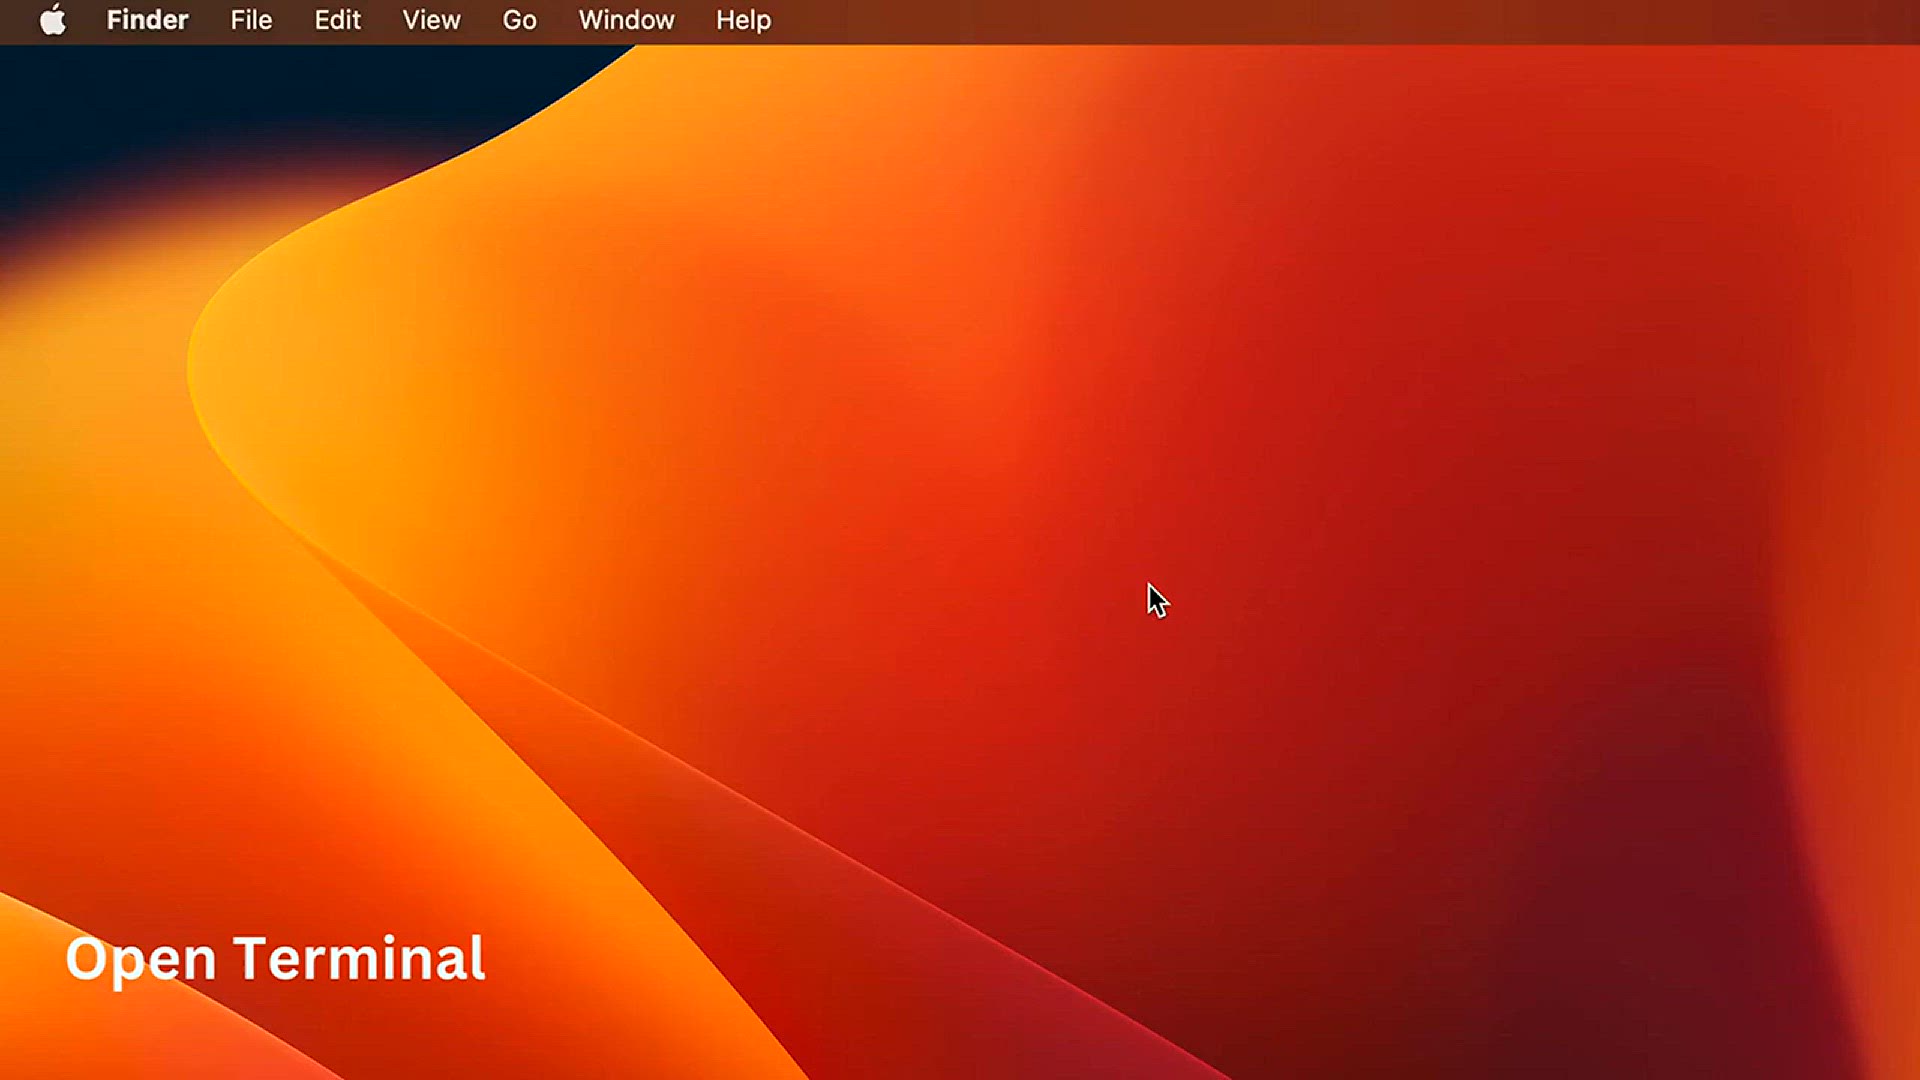
Task: Open the File menu
Action: (251, 20)
